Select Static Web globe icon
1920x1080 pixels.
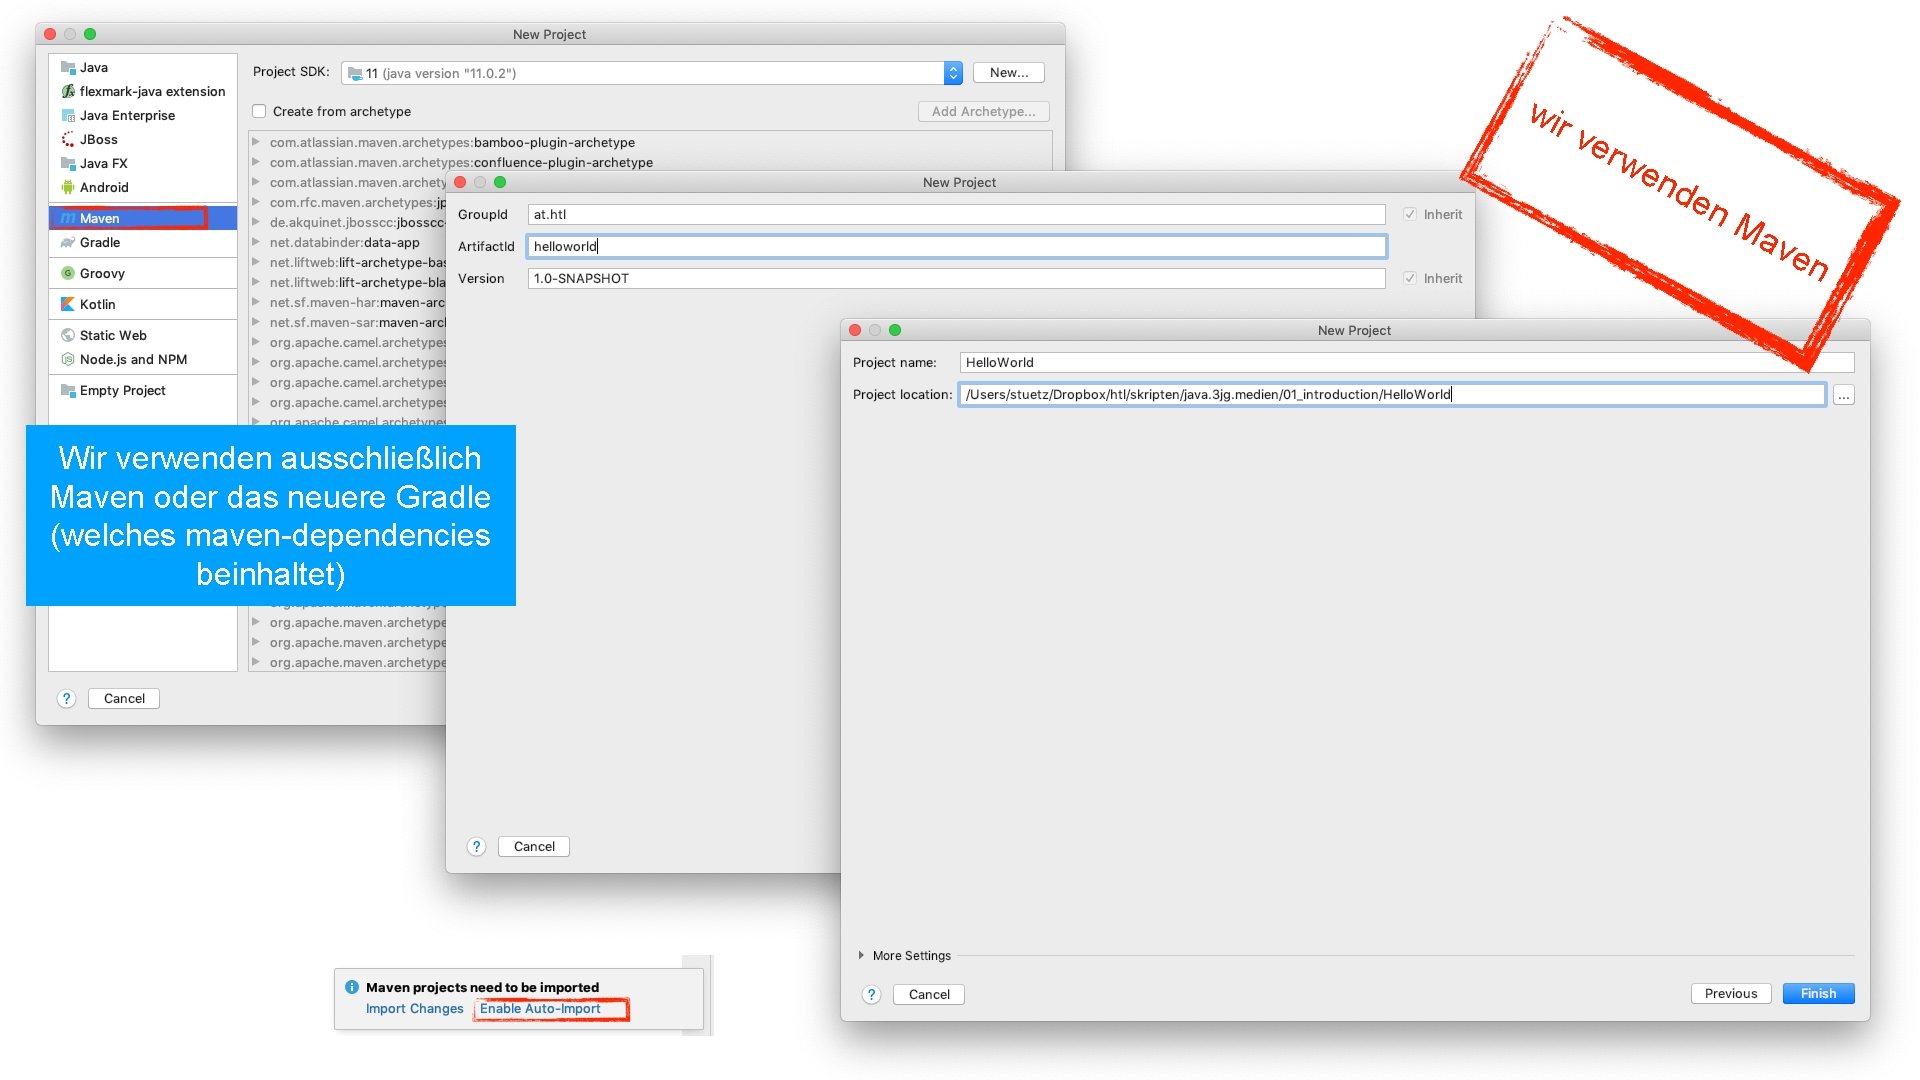[68, 335]
